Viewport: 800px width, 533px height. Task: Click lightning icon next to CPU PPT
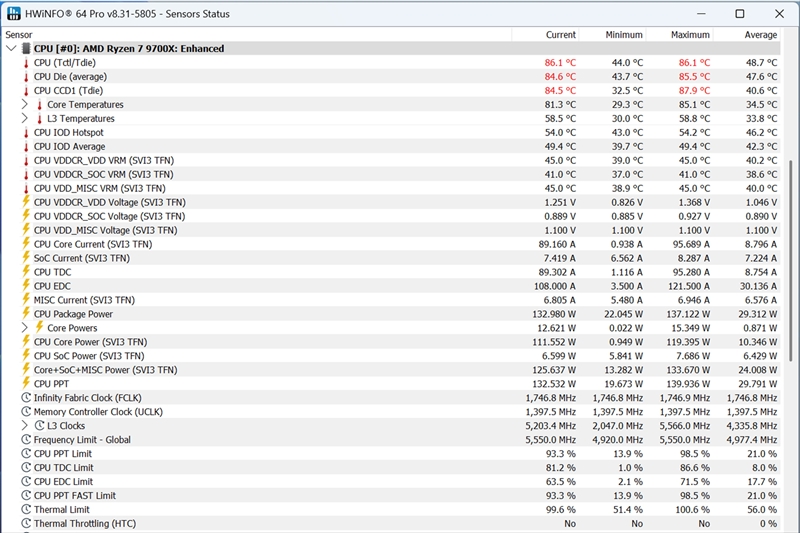tap(26, 384)
